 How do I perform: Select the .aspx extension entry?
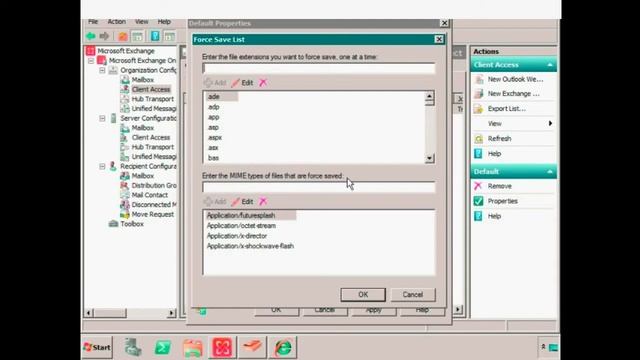[x=215, y=138]
